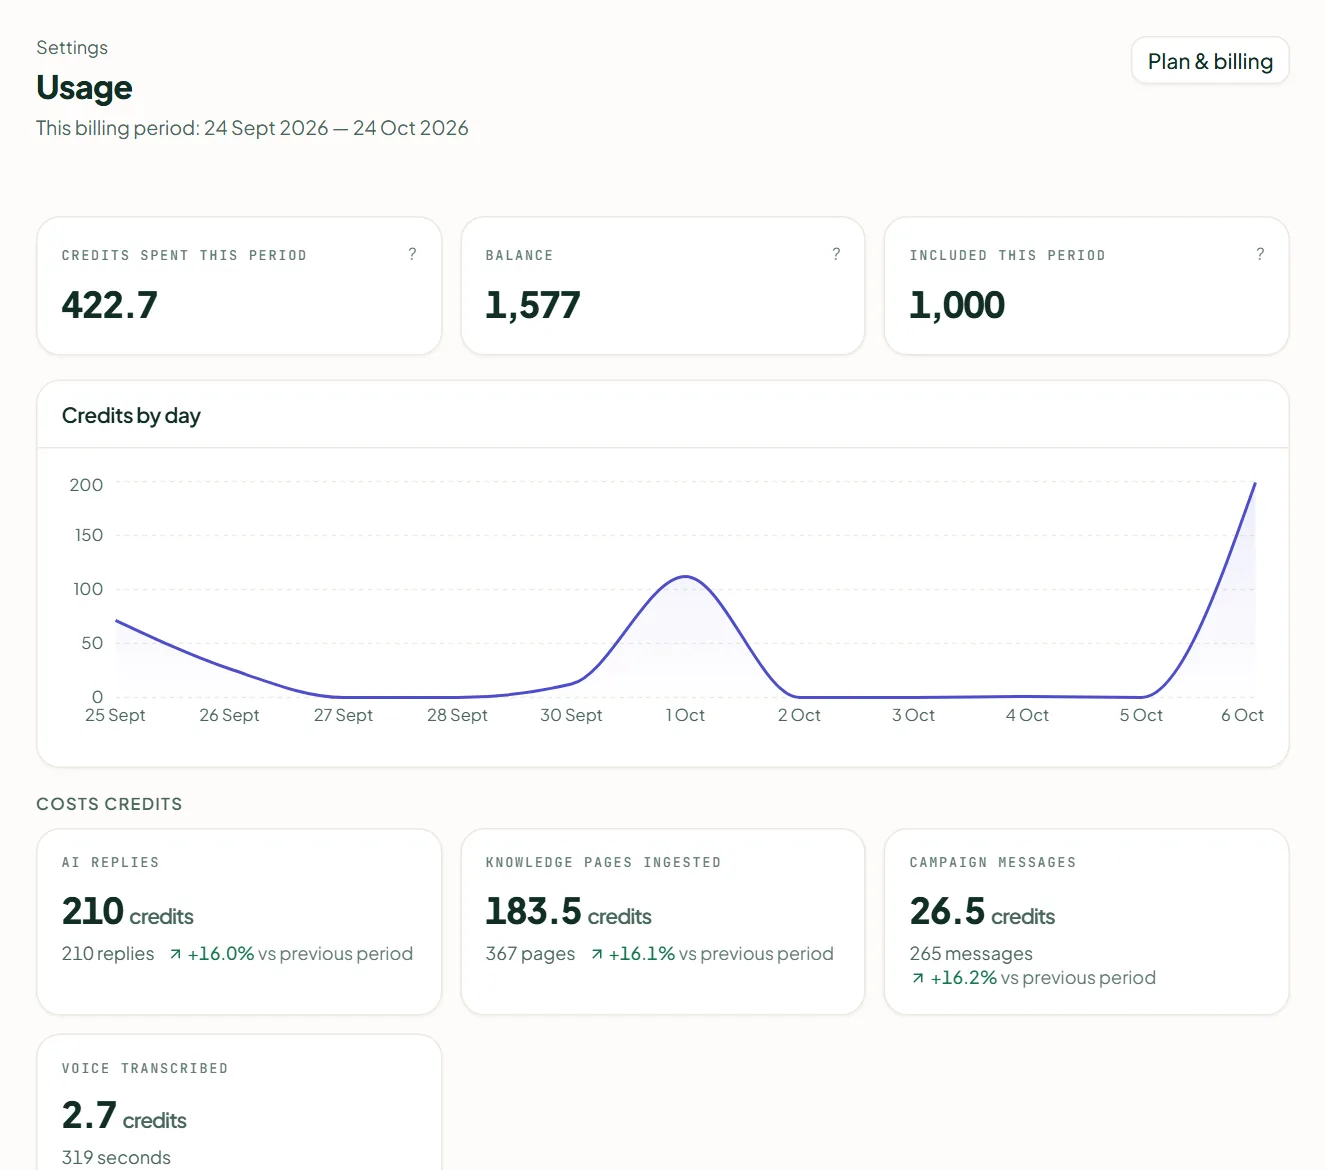Image resolution: width=1326 pixels, height=1170 pixels.
Task: Open help icon on Included This Period
Action: (x=1260, y=254)
